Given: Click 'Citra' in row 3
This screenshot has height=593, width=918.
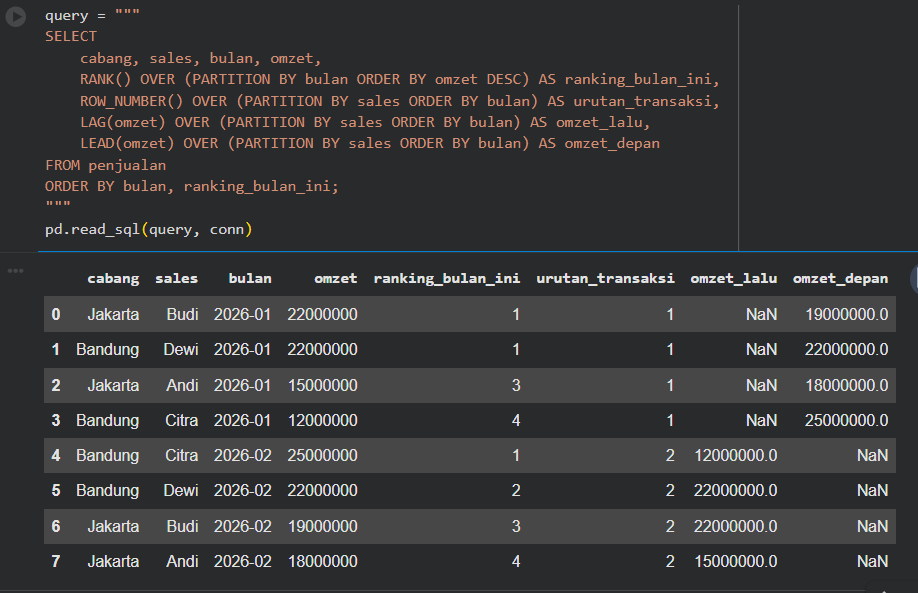Looking at the screenshot, I should click(181, 420).
